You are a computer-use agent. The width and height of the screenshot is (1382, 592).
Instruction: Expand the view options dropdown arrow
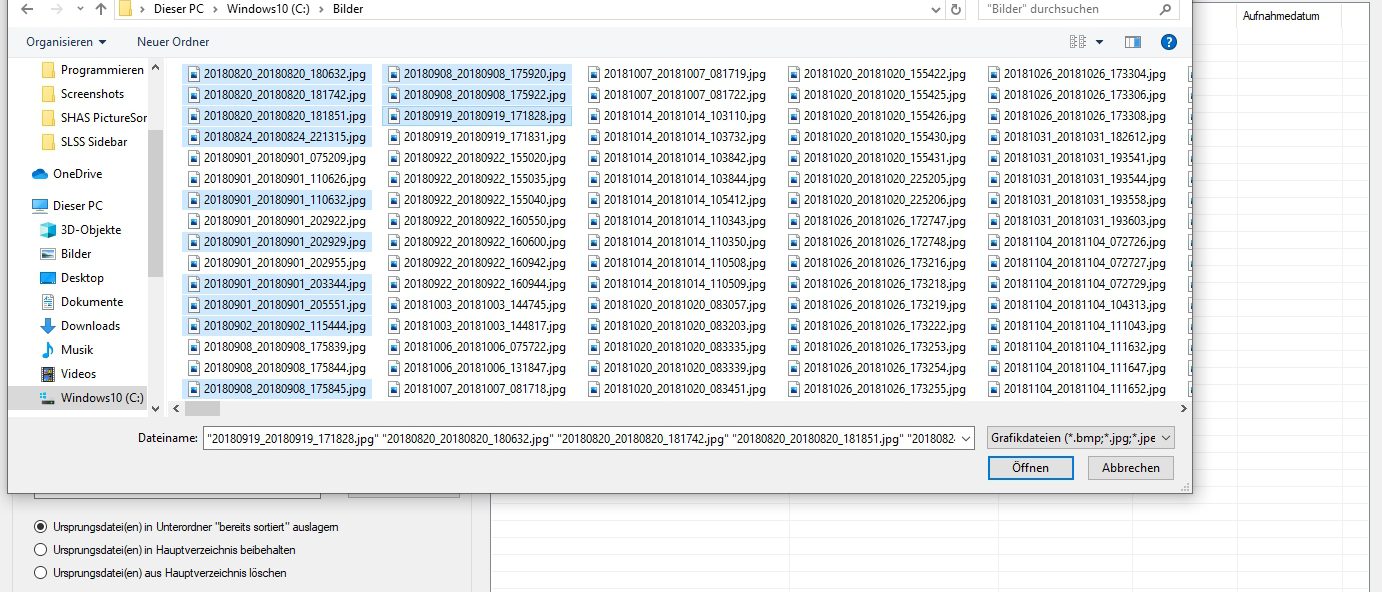pyautogui.click(x=1100, y=42)
